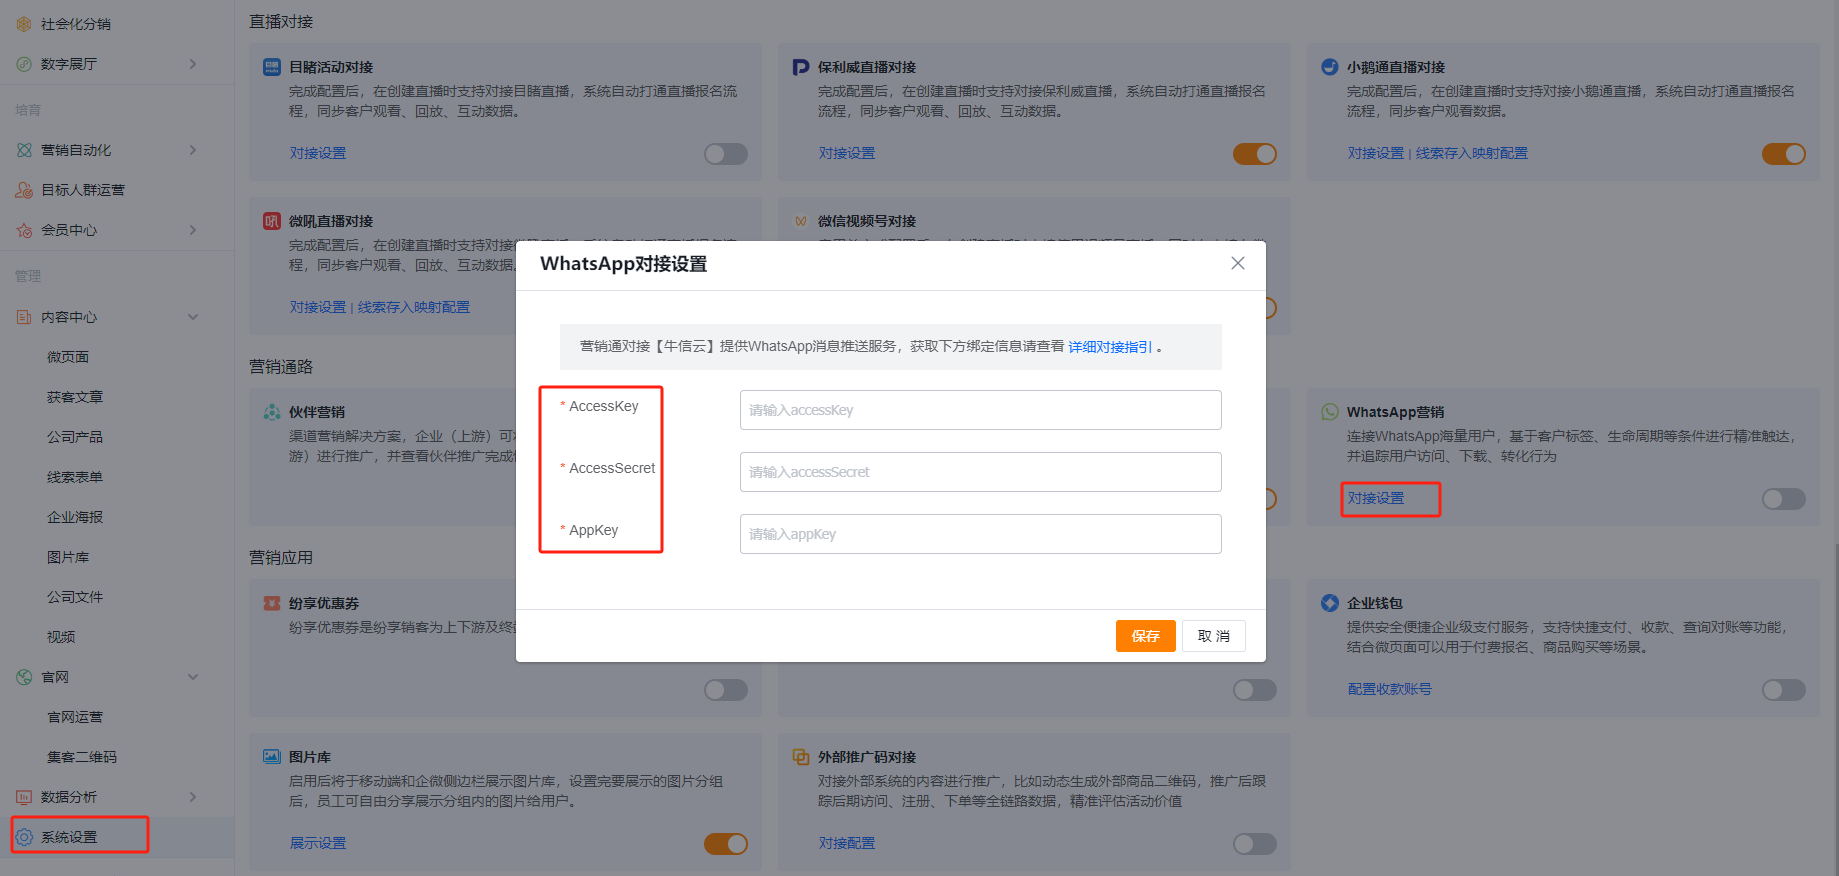Open 企业钱包 配置收款账号 link
The width and height of the screenshot is (1839, 876).
pyautogui.click(x=1390, y=689)
